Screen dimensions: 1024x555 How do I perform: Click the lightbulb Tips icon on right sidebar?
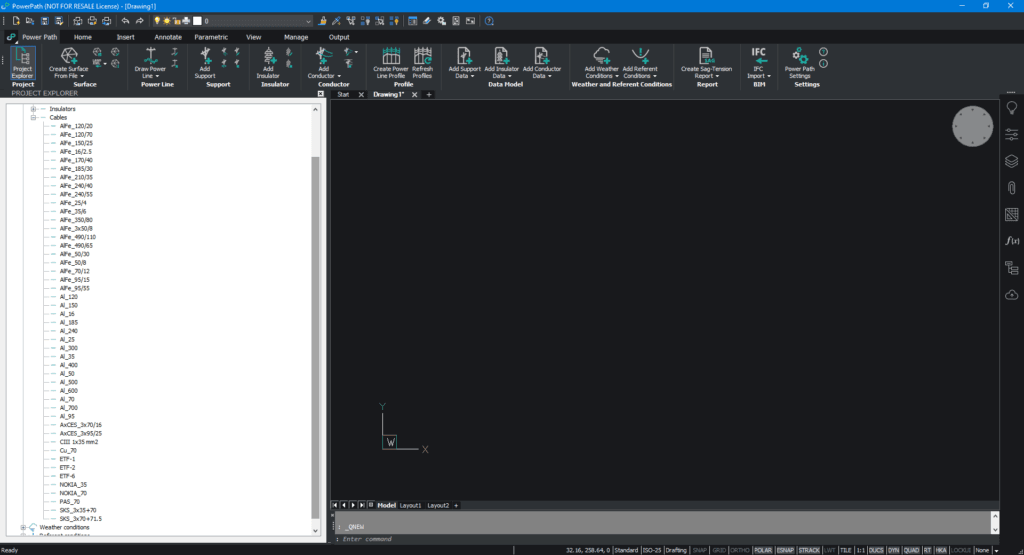point(1012,108)
